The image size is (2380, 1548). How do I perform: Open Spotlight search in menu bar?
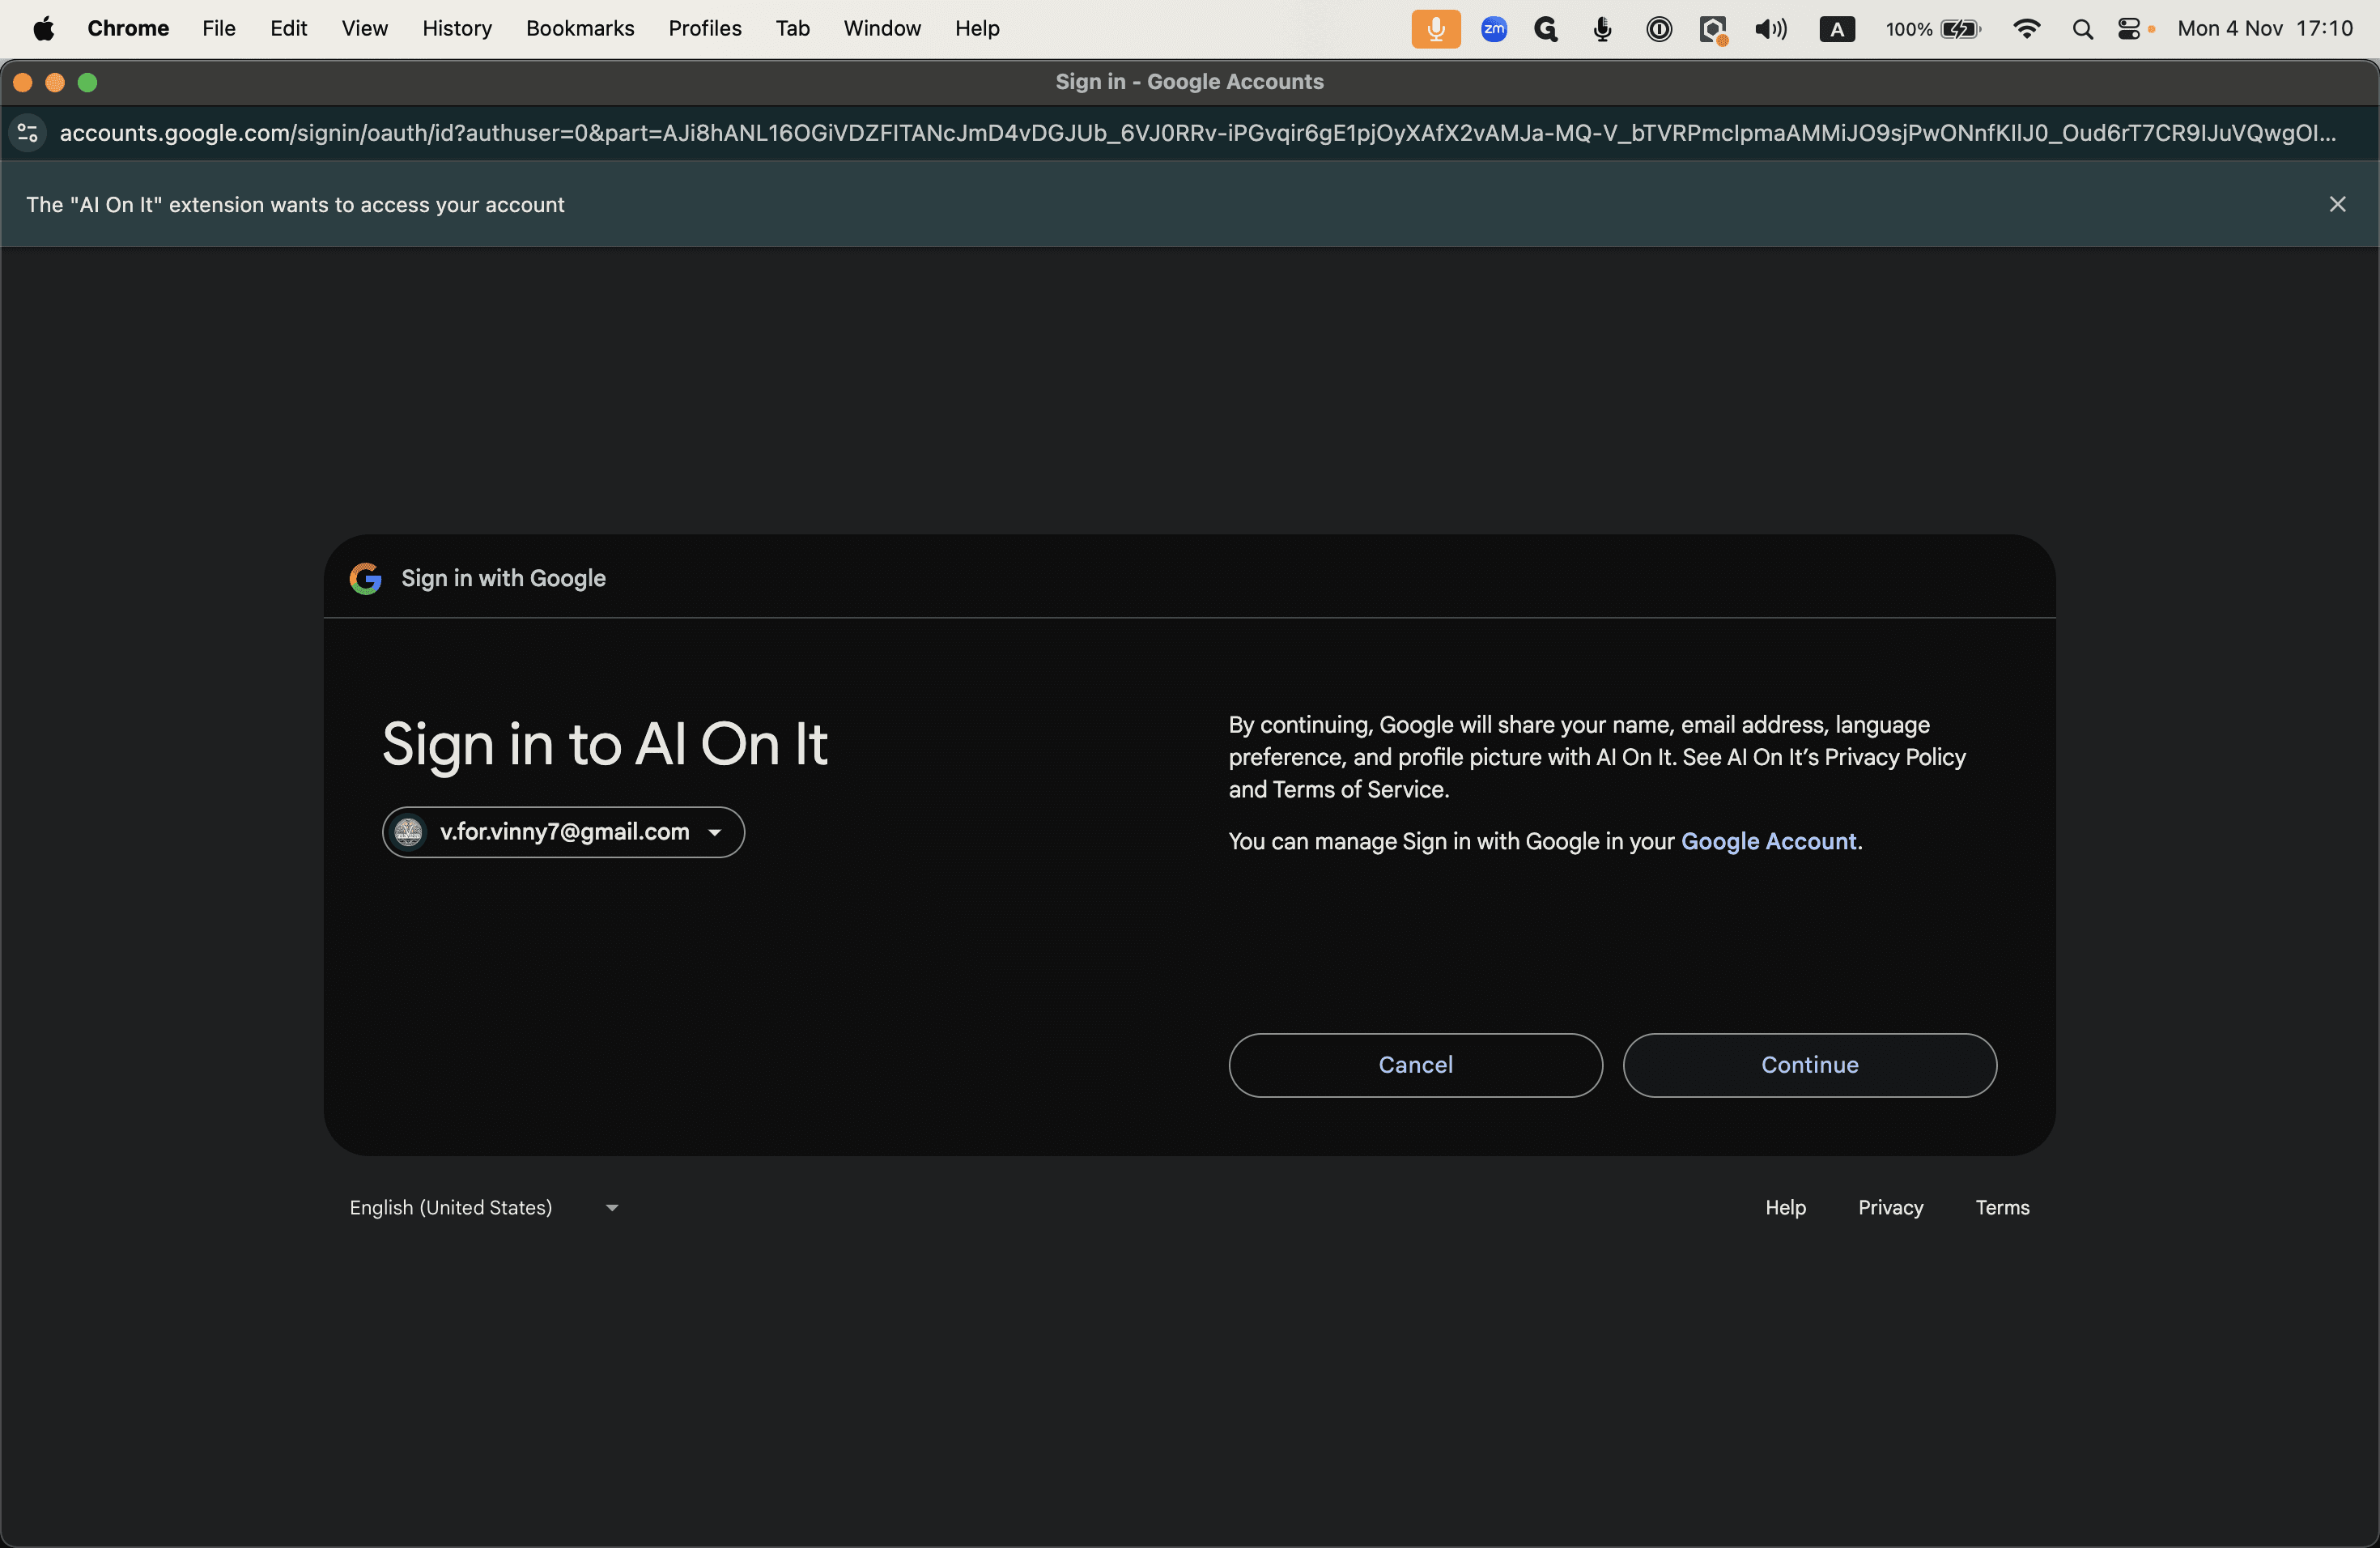pos(2082,29)
